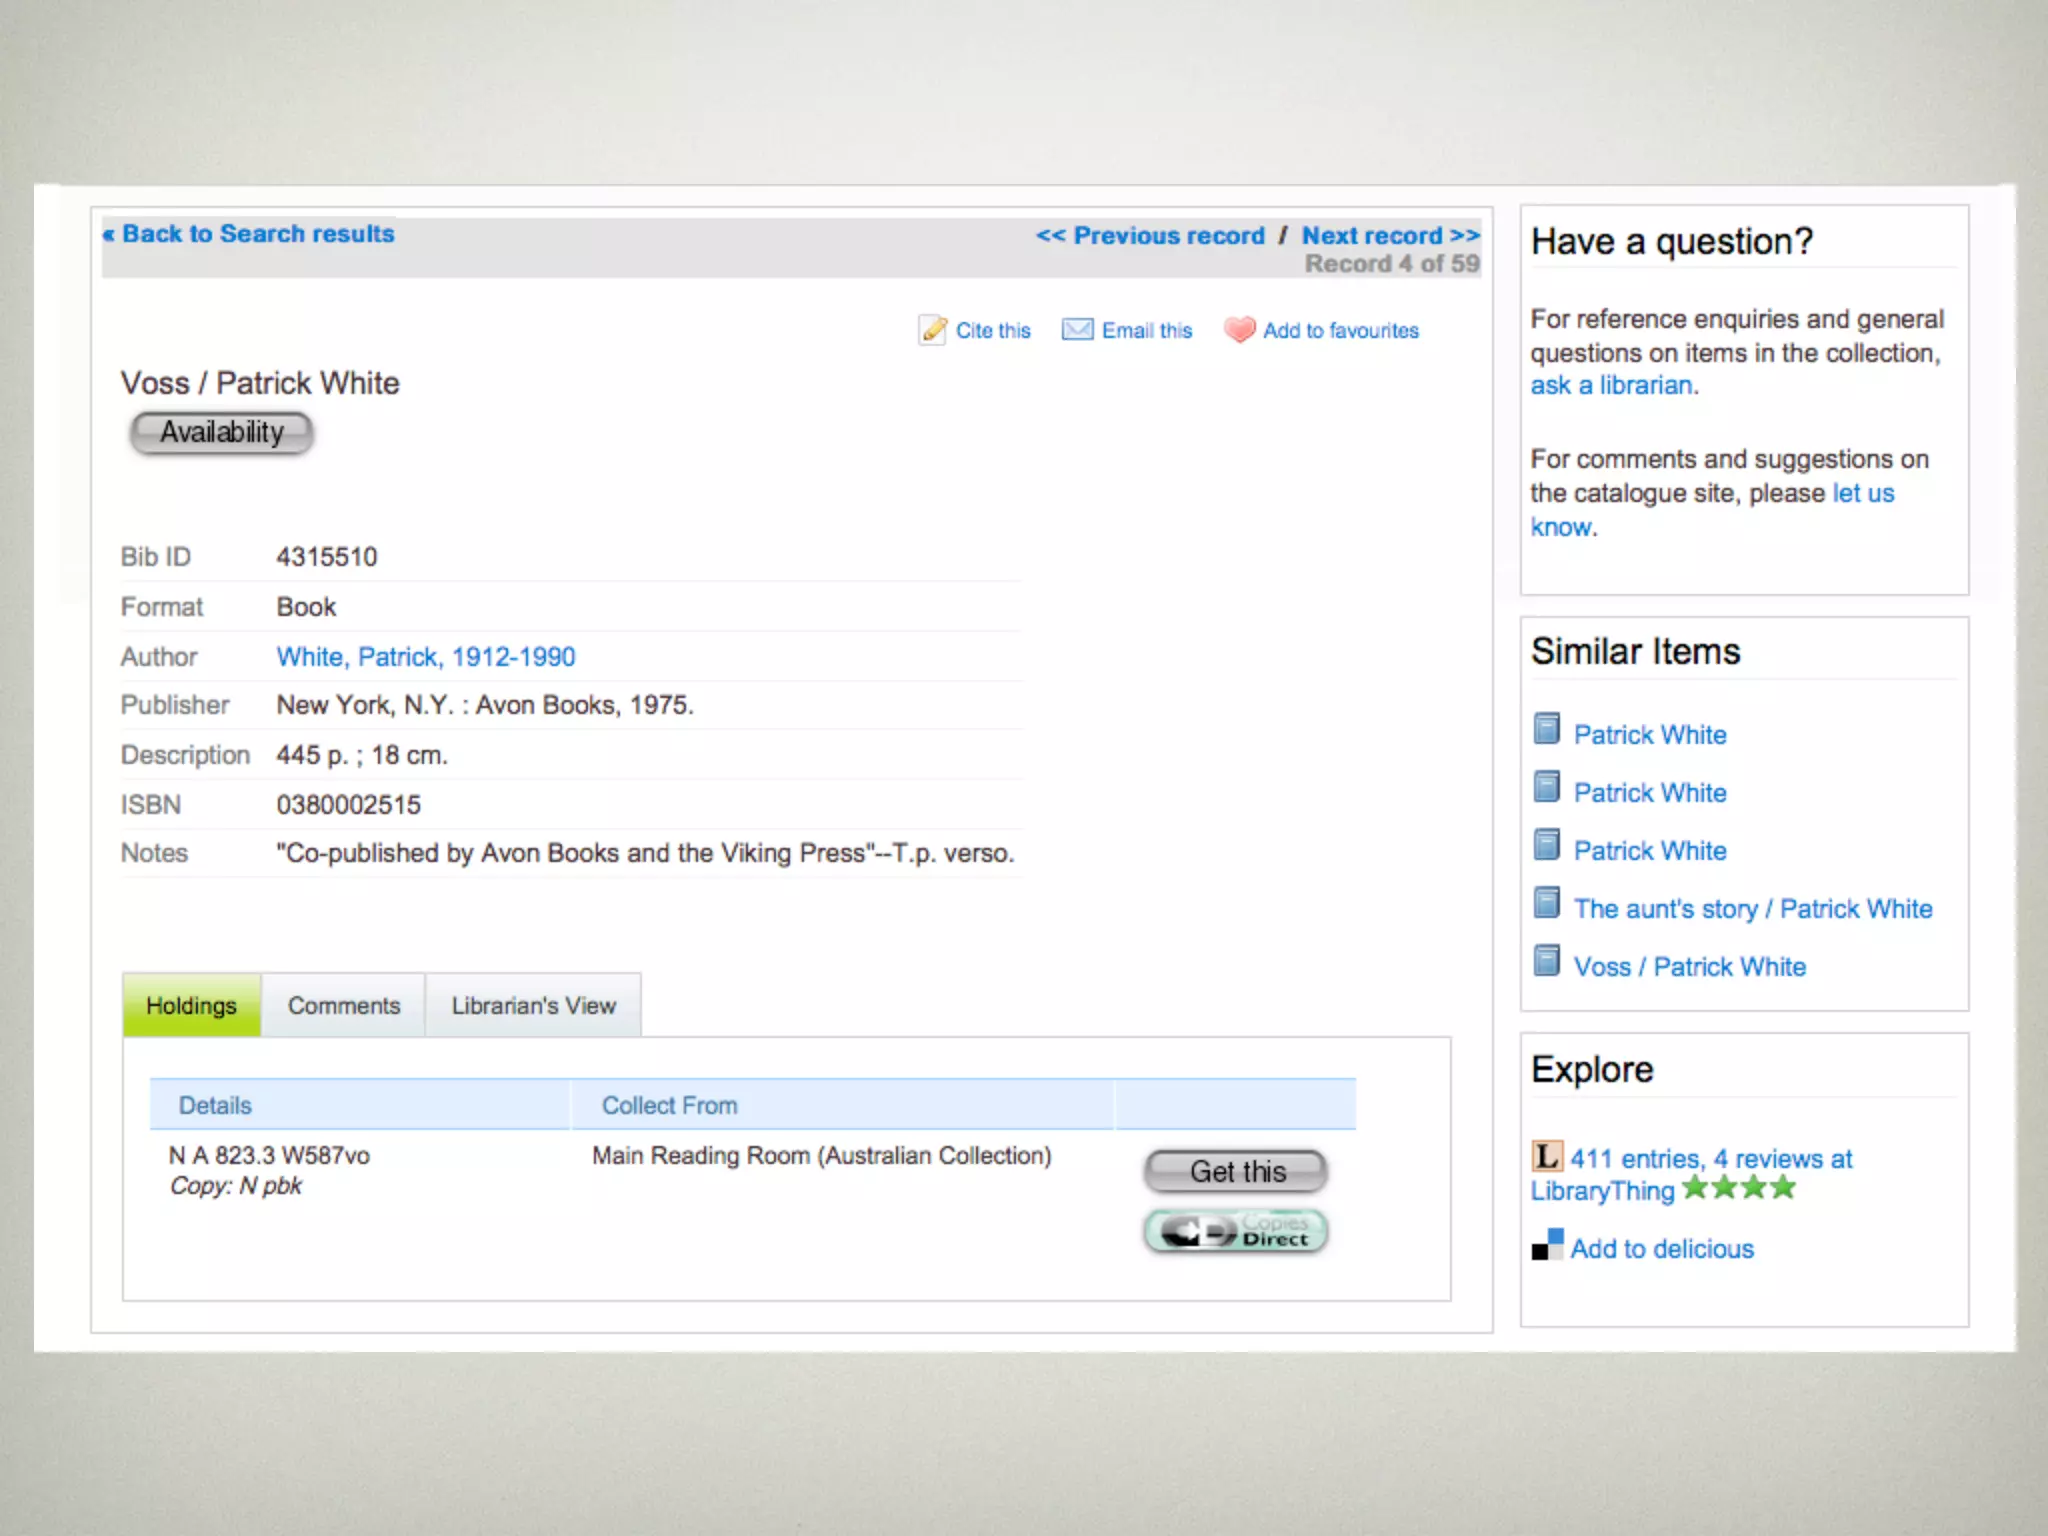Click the ask a librarian link

point(1611,386)
